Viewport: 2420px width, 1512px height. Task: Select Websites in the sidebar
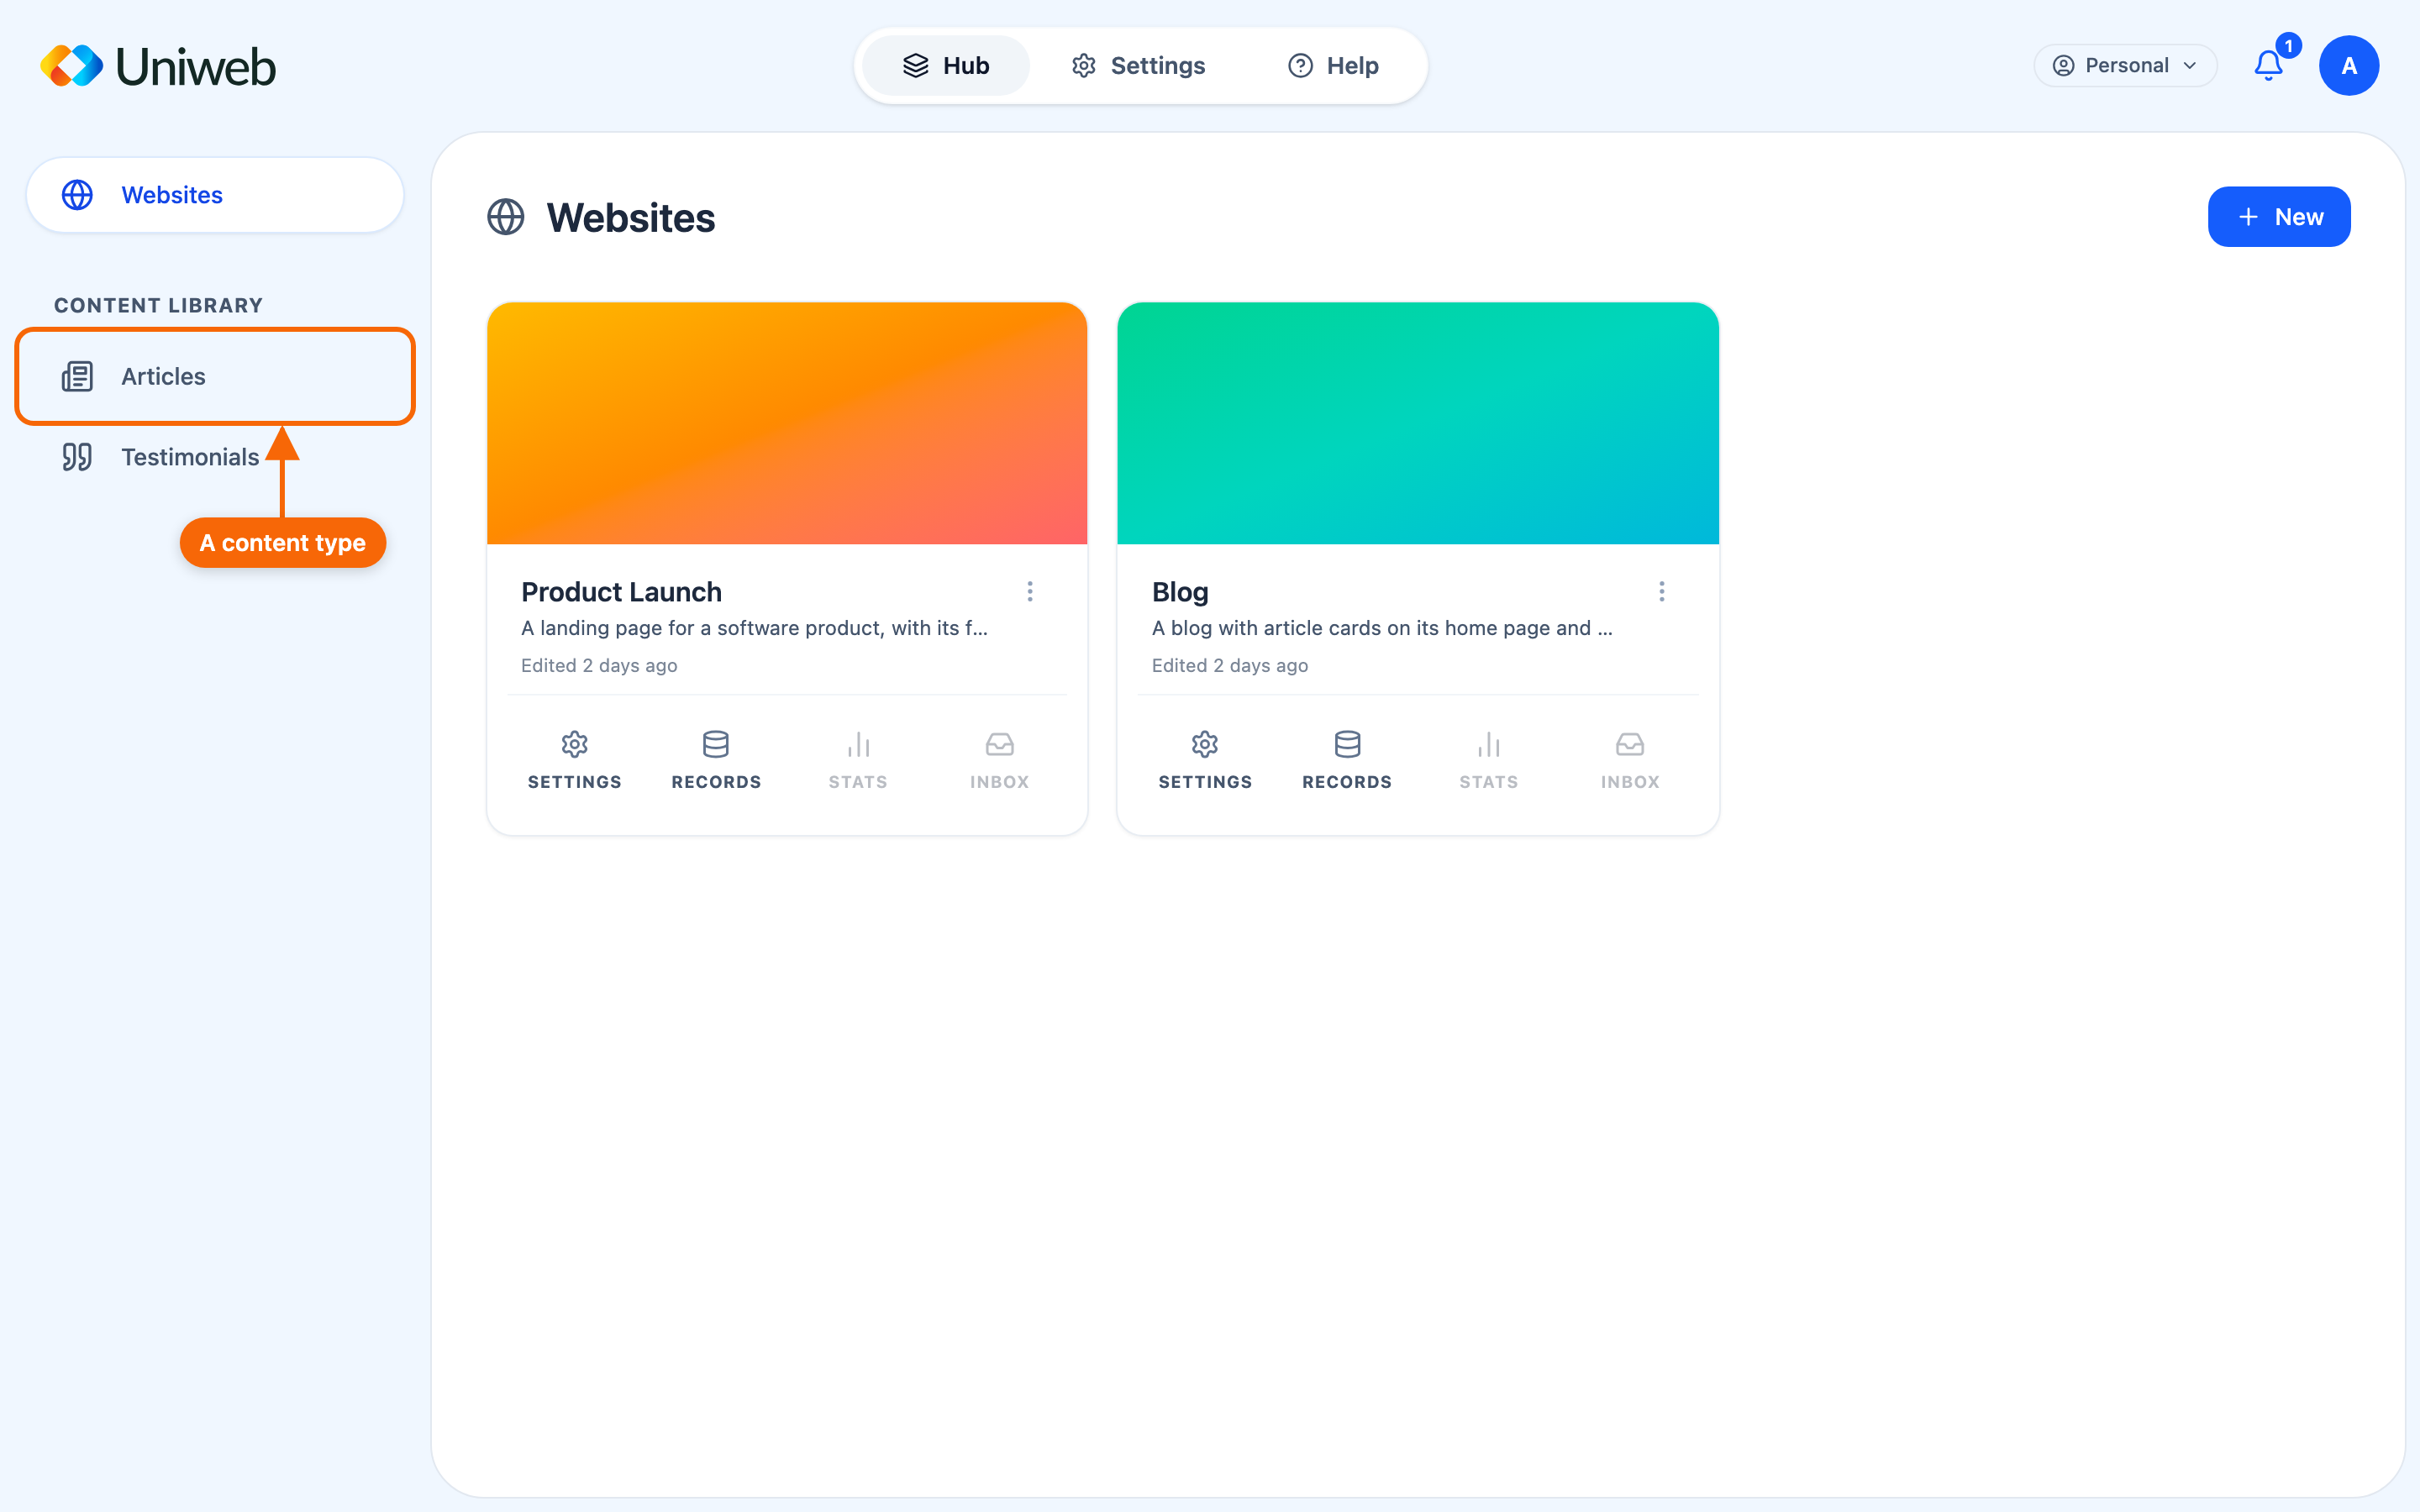[x=215, y=195]
